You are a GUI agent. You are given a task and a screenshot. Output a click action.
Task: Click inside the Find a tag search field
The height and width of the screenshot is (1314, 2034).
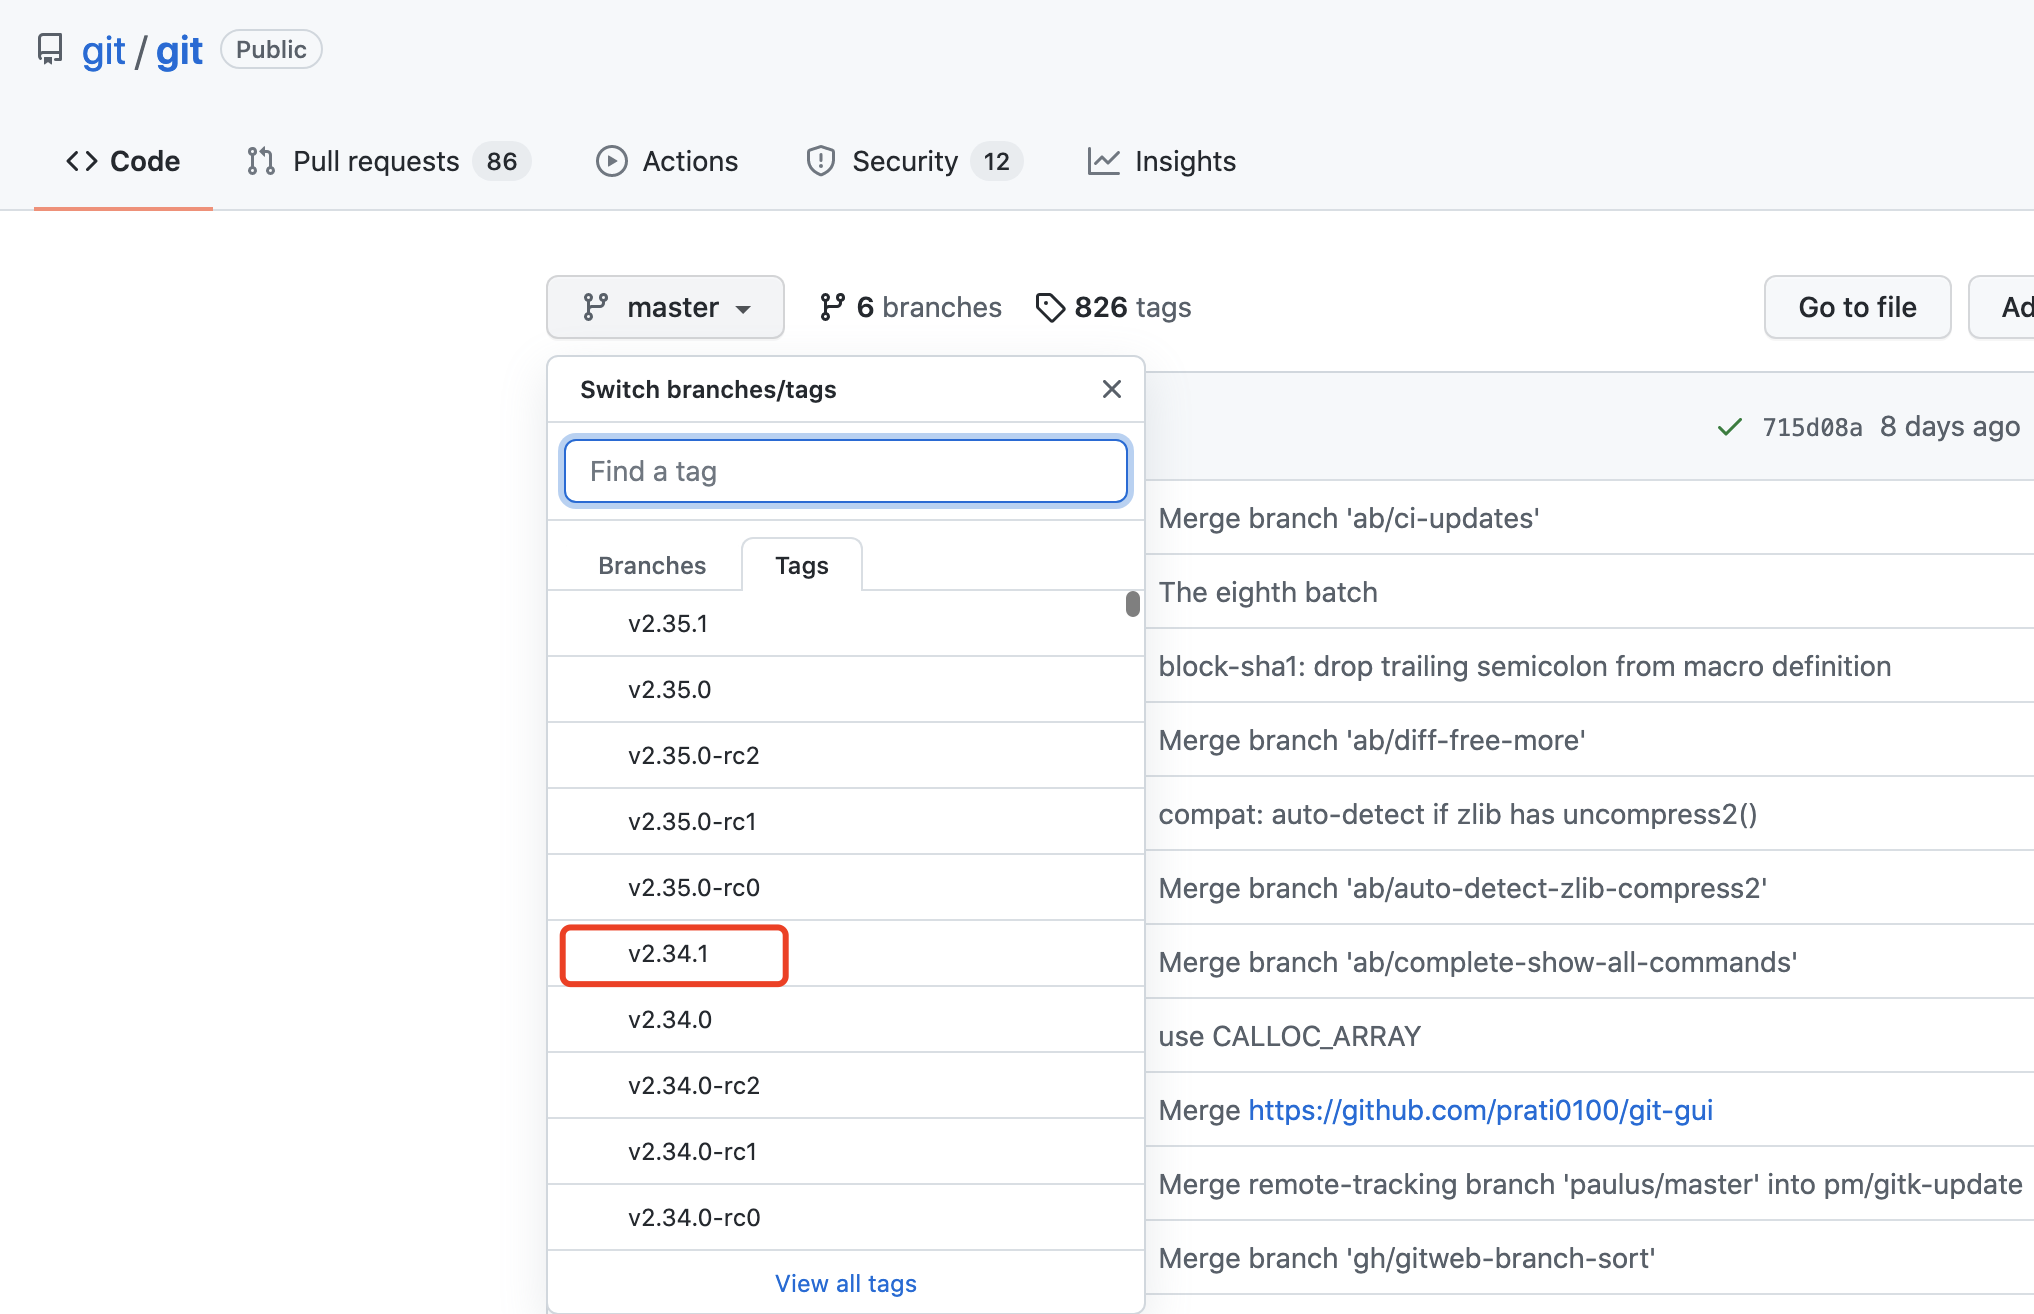click(x=845, y=471)
